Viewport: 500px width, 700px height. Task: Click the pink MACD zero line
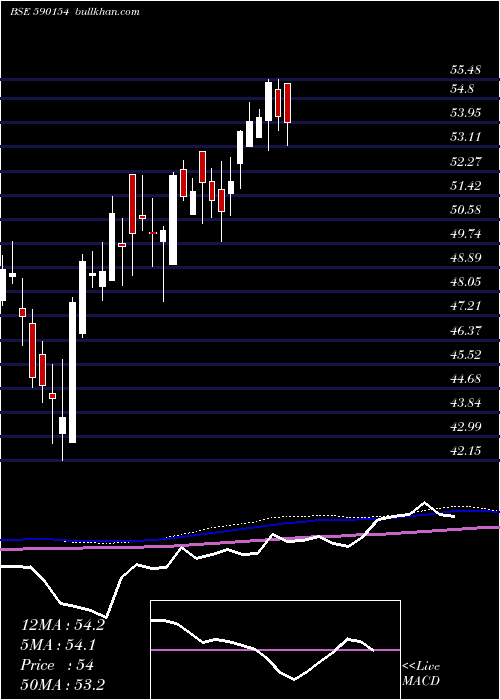click(x=275, y=650)
